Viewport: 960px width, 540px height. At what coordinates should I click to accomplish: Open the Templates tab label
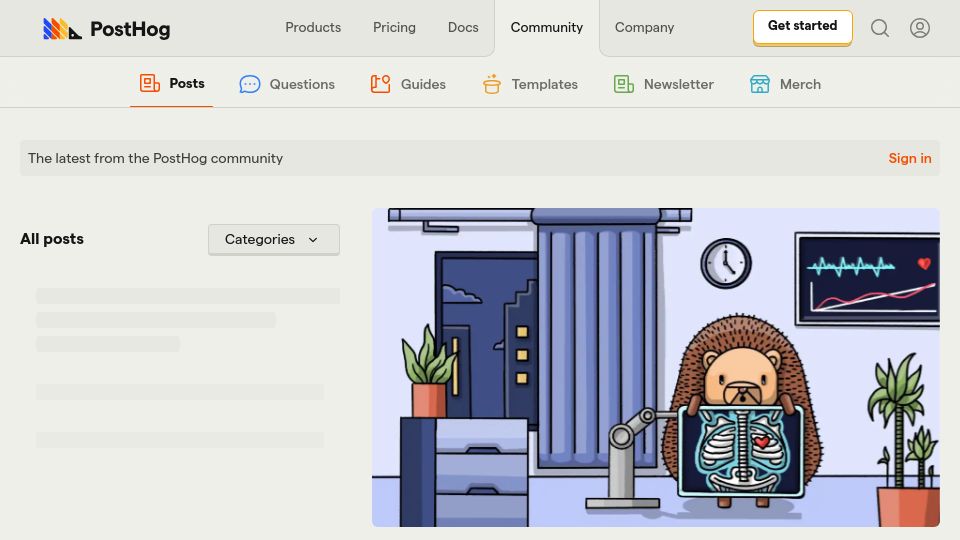tap(544, 84)
